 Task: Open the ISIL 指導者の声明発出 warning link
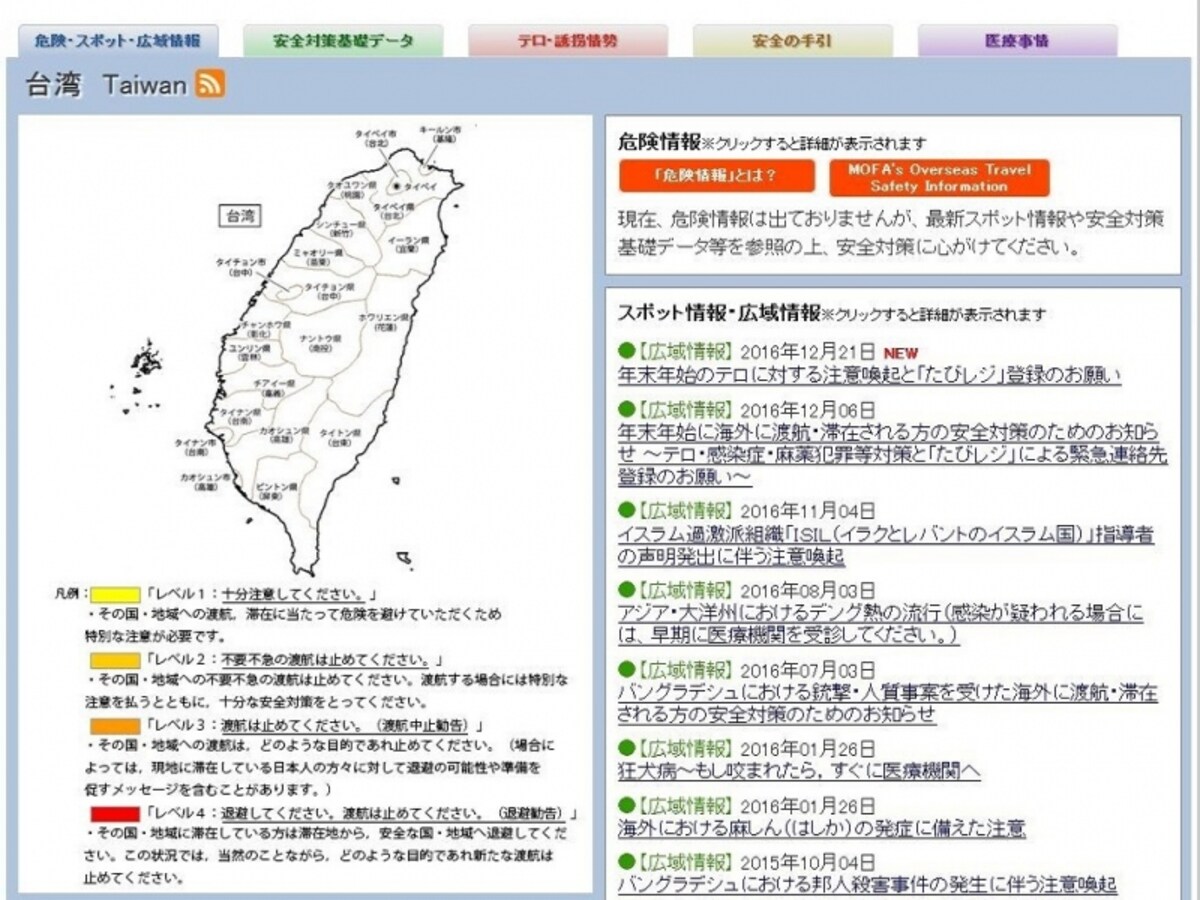886,546
